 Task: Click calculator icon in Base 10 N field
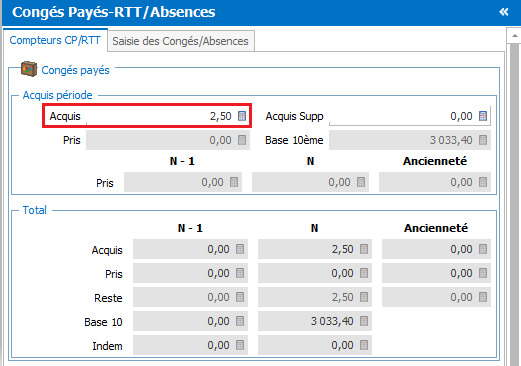(x=364, y=321)
